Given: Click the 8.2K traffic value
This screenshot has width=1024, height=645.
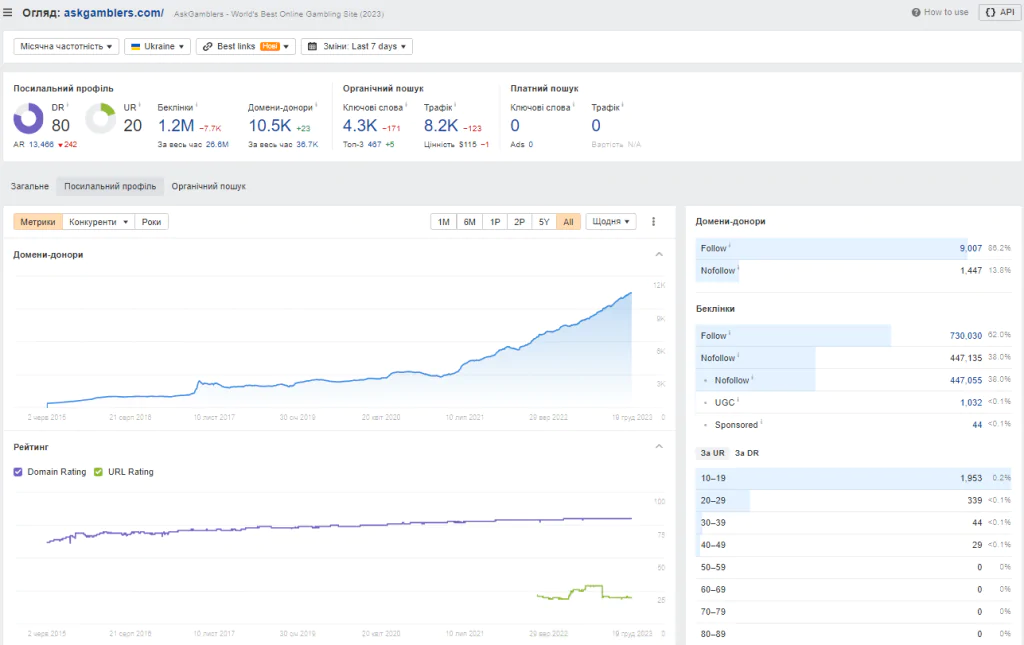Looking at the screenshot, I should [x=441, y=125].
